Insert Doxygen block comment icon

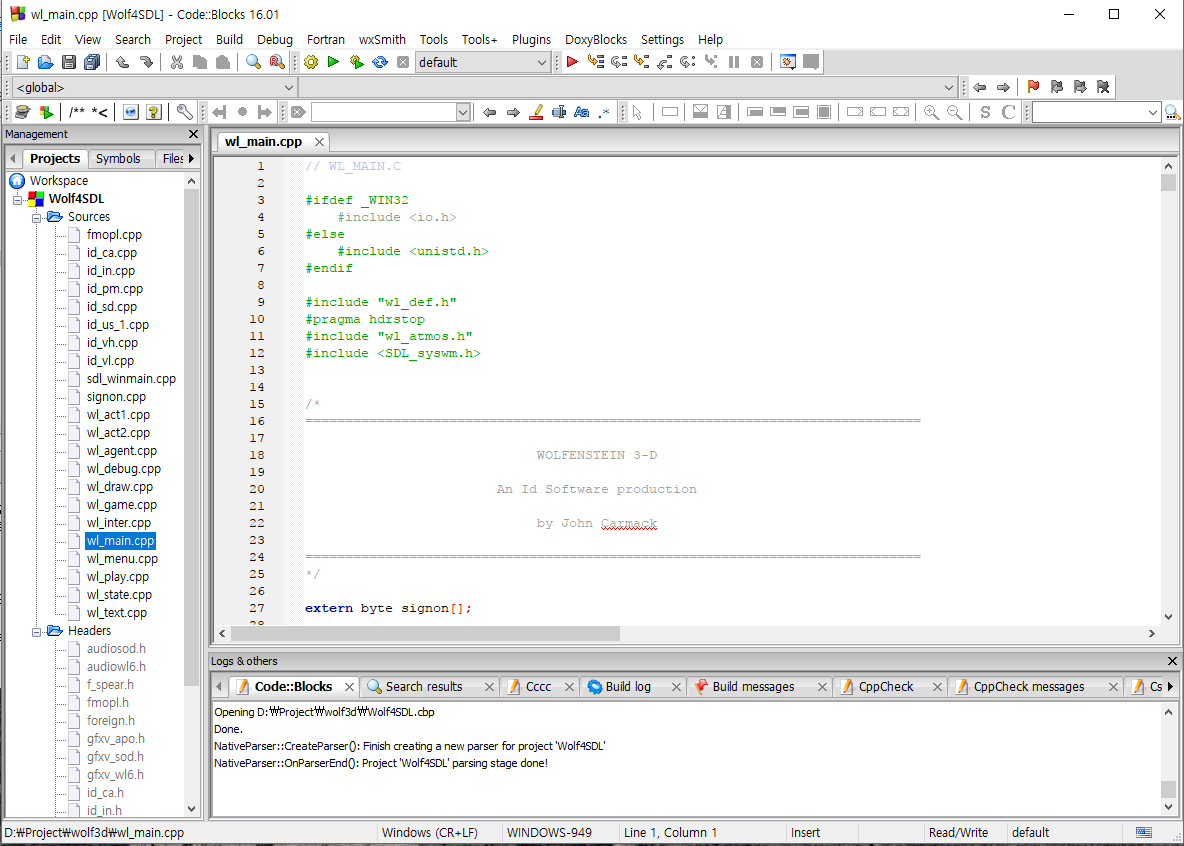pos(76,113)
